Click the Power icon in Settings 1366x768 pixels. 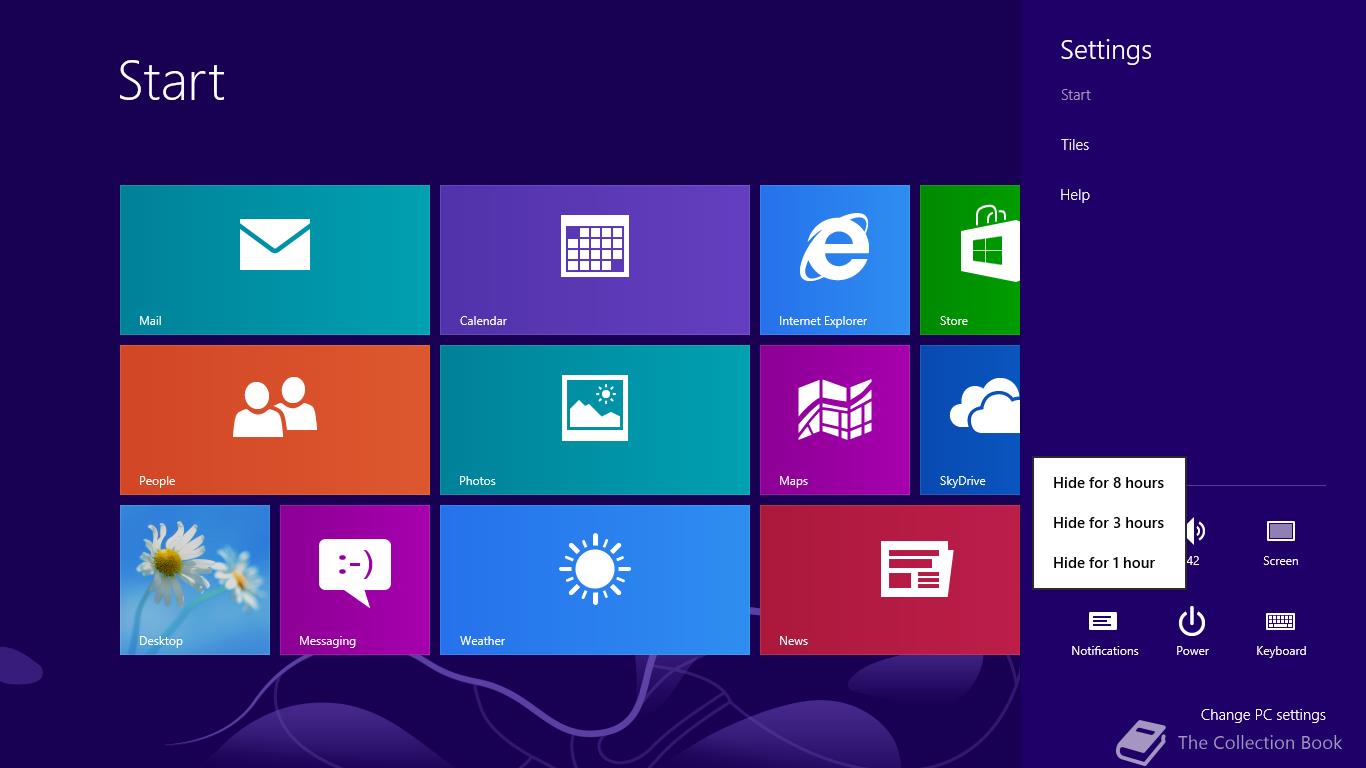pos(1192,633)
